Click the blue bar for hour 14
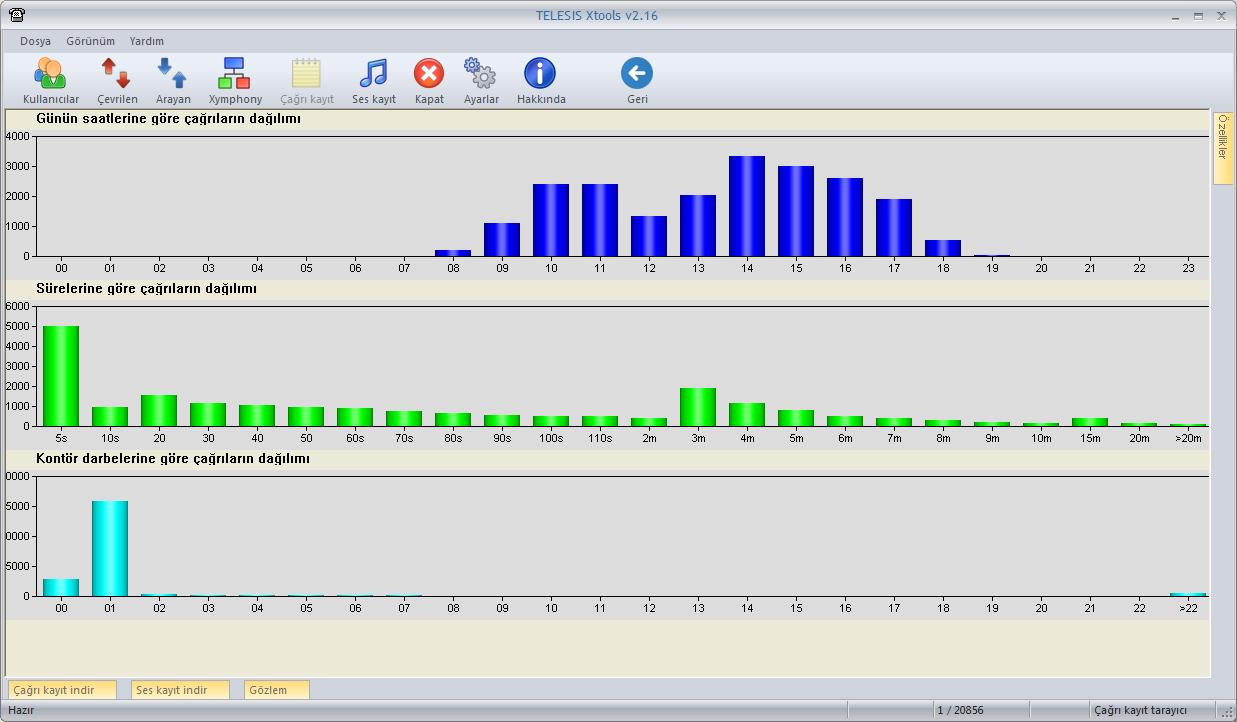 click(747, 206)
